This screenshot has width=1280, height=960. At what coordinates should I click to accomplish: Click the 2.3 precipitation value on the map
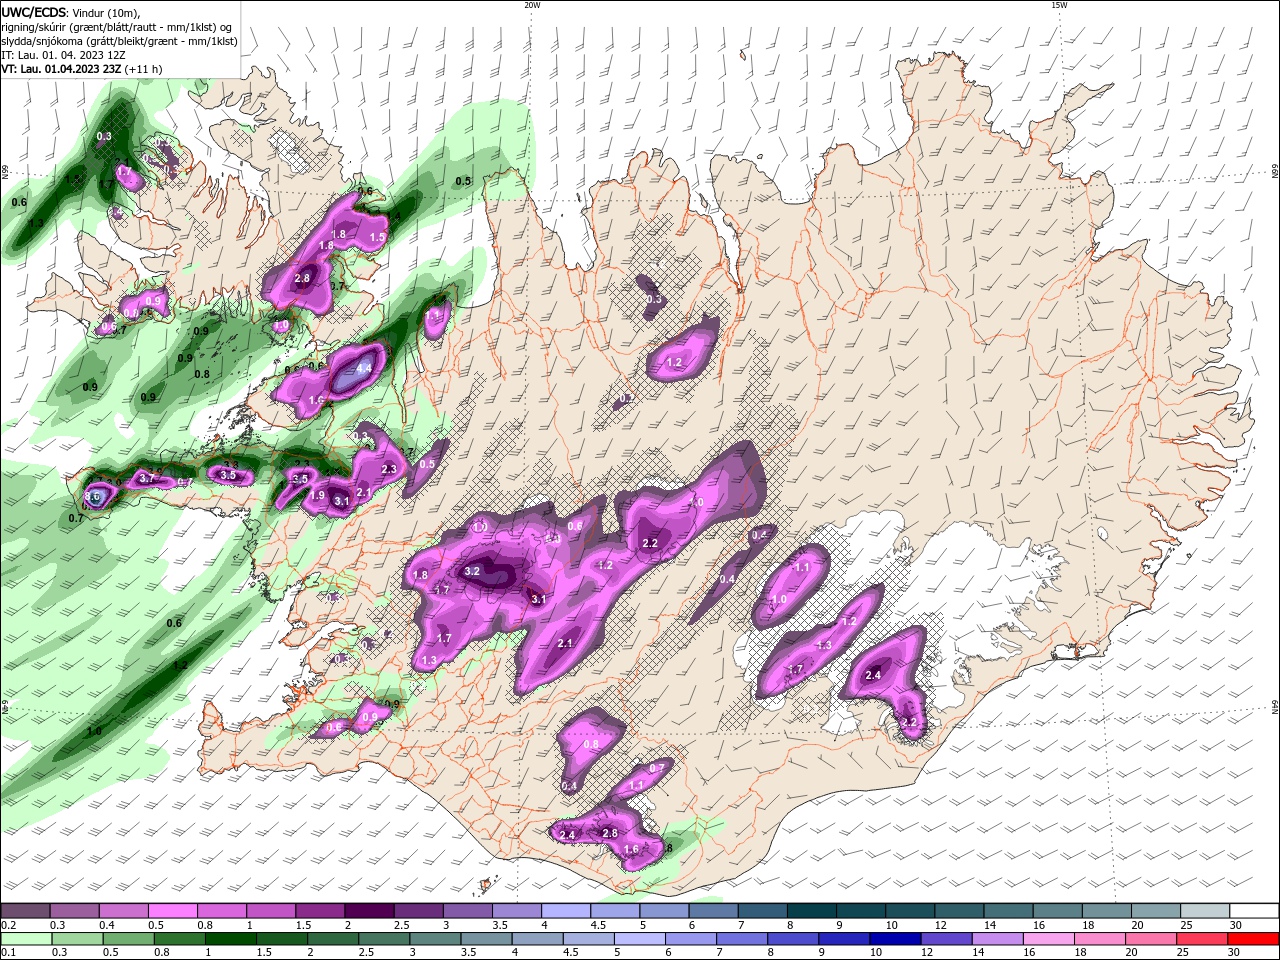389,469
